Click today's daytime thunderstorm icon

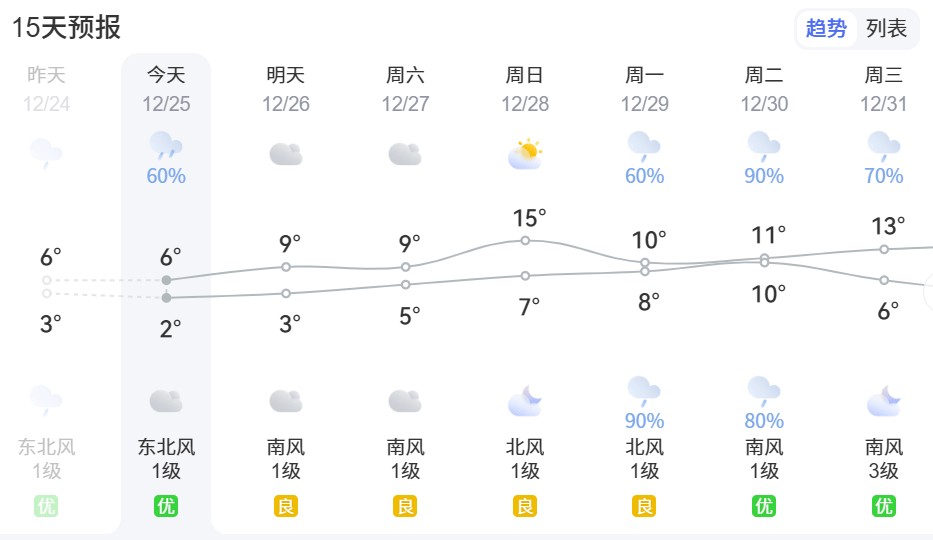click(x=166, y=146)
